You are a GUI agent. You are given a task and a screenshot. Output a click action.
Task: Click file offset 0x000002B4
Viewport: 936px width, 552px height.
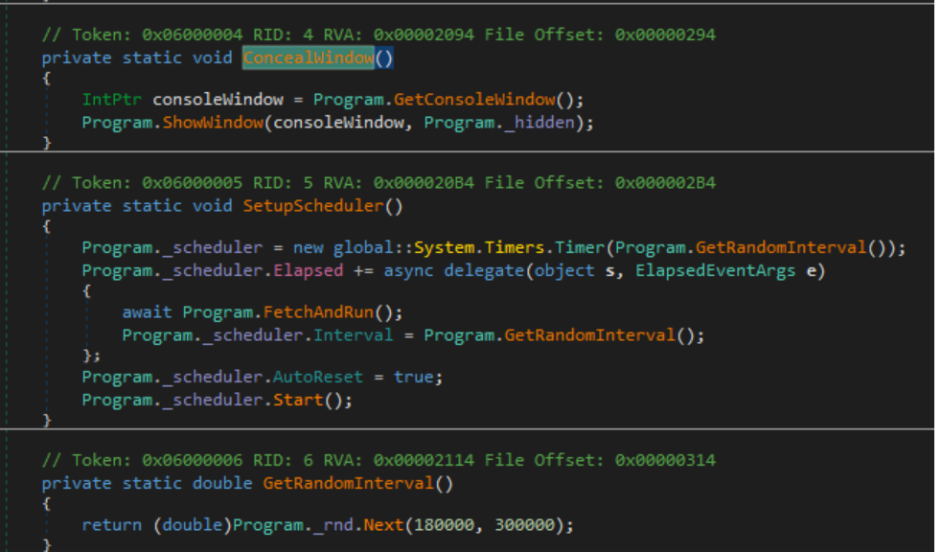(665, 183)
